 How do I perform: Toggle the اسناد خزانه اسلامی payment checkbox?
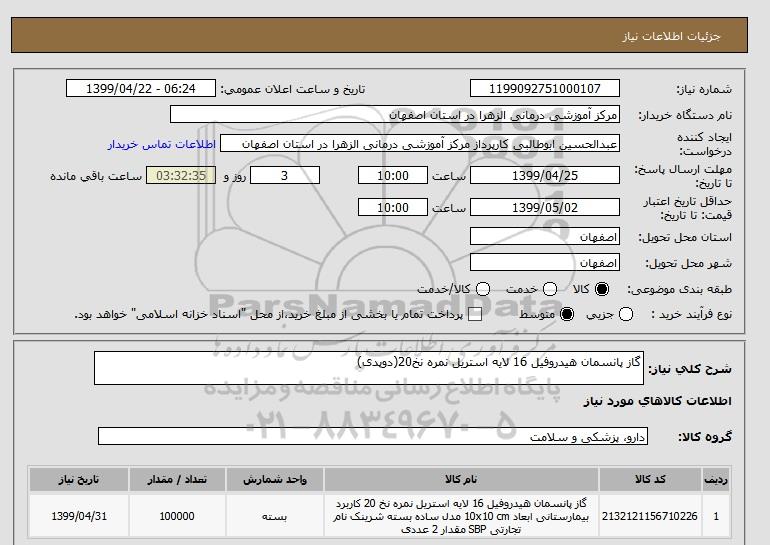tap(475, 315)
